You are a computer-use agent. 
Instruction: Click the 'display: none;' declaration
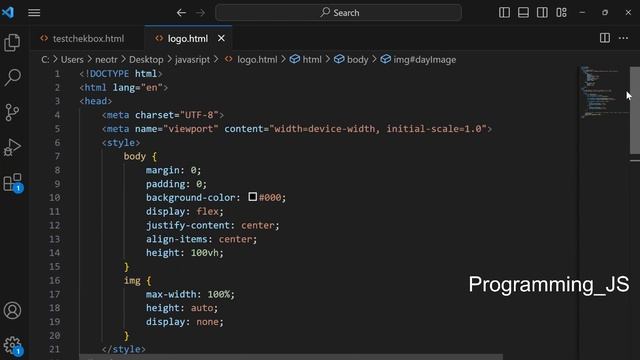click(x=185, y=322)
